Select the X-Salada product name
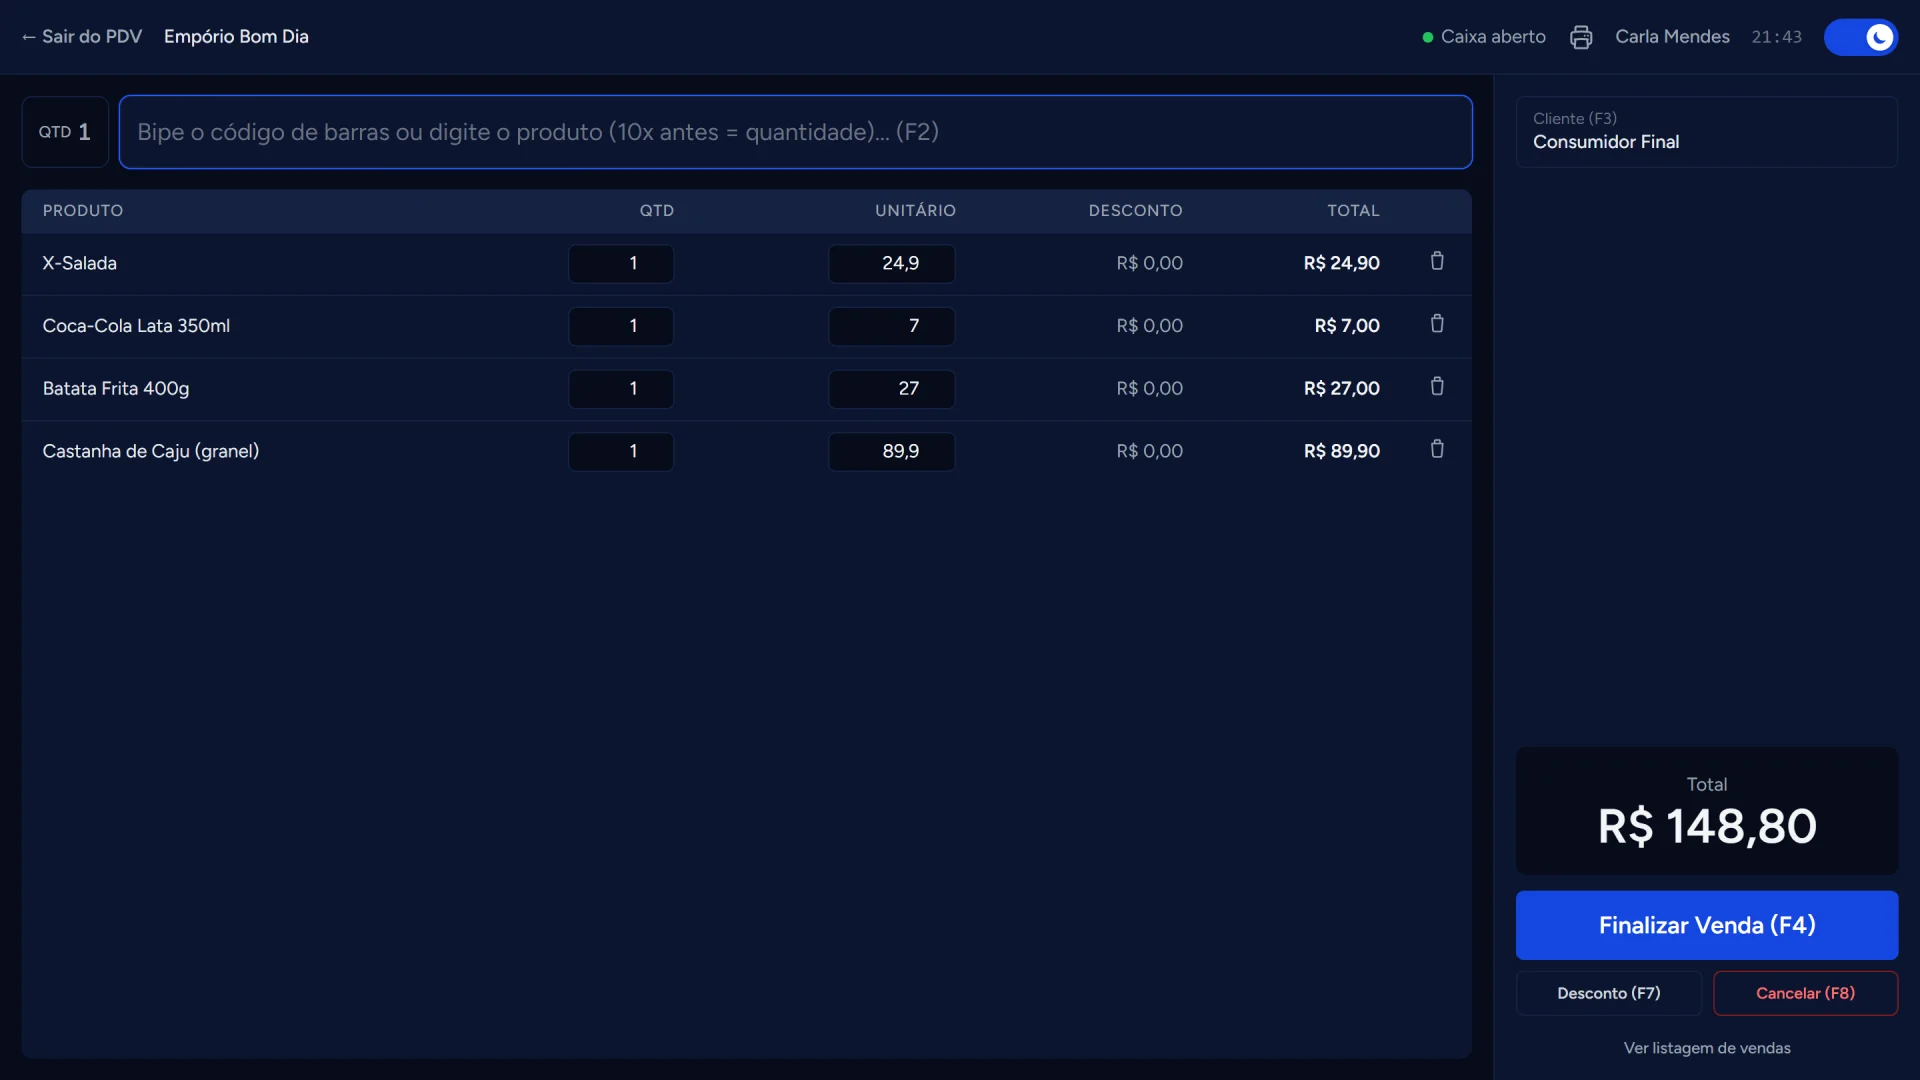This screenshot has width=1920, height=1080. [x=80, y=263]
